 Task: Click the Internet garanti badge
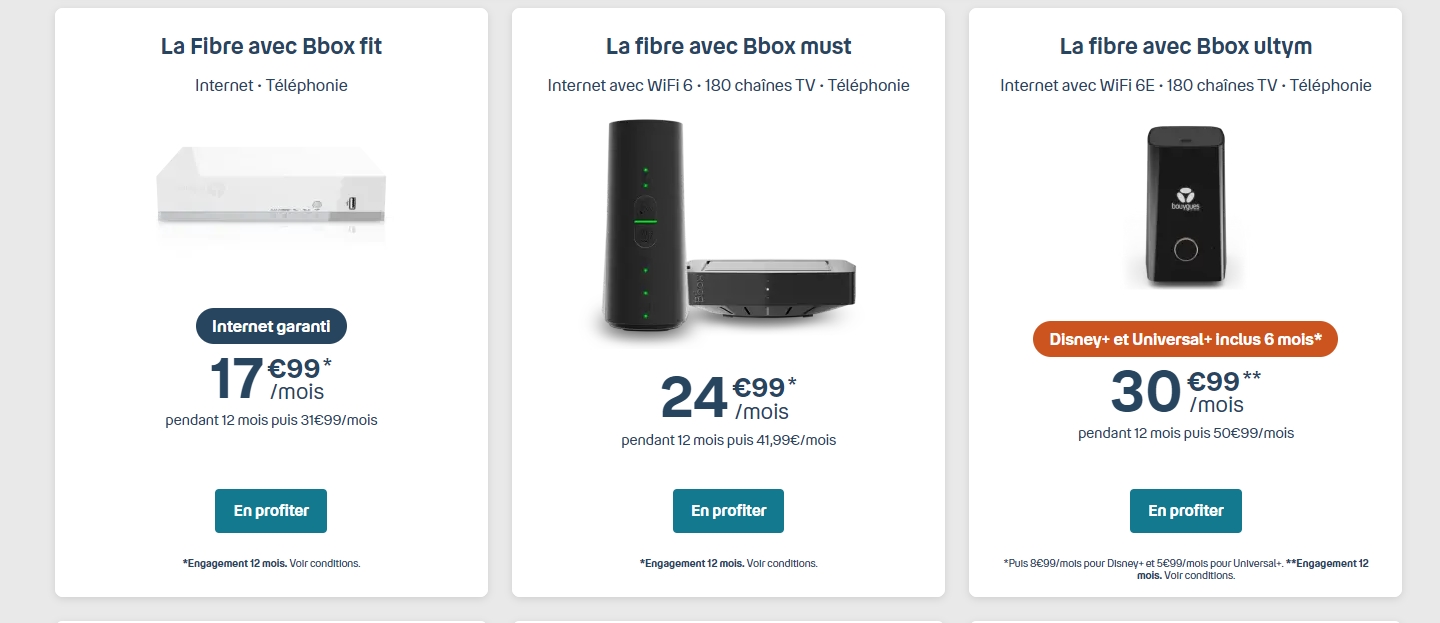pyautogui.click(x=271, y=325)
